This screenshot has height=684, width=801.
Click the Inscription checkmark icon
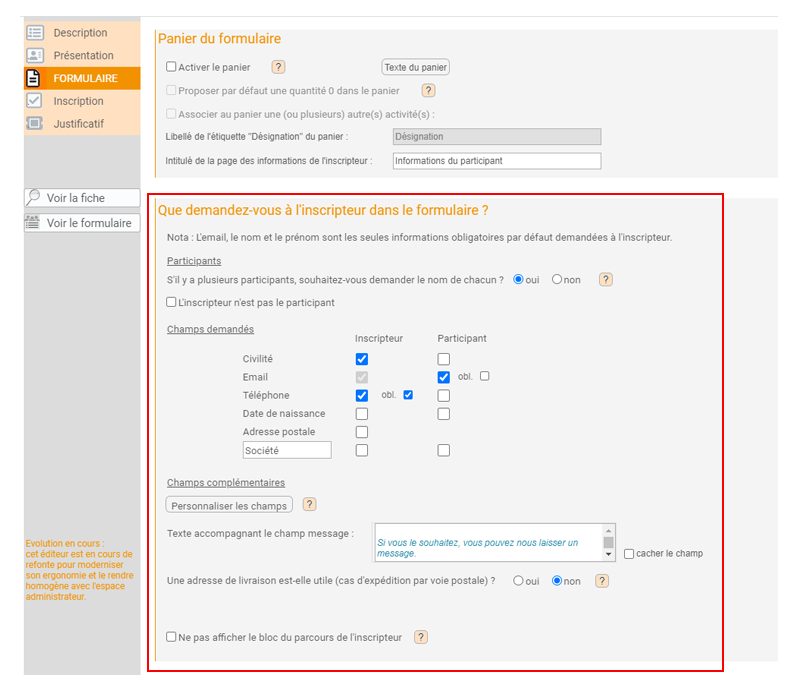pyautogui.click(x=34, y=101)
